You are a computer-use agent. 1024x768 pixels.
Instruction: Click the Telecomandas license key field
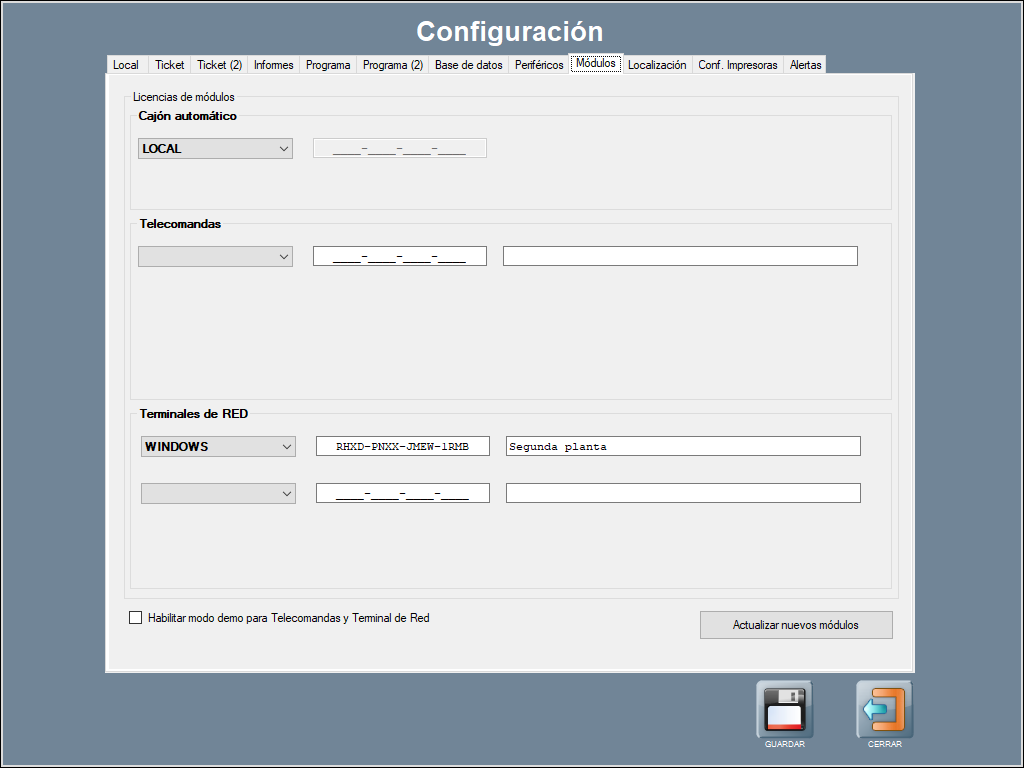[x=399, y=256]
